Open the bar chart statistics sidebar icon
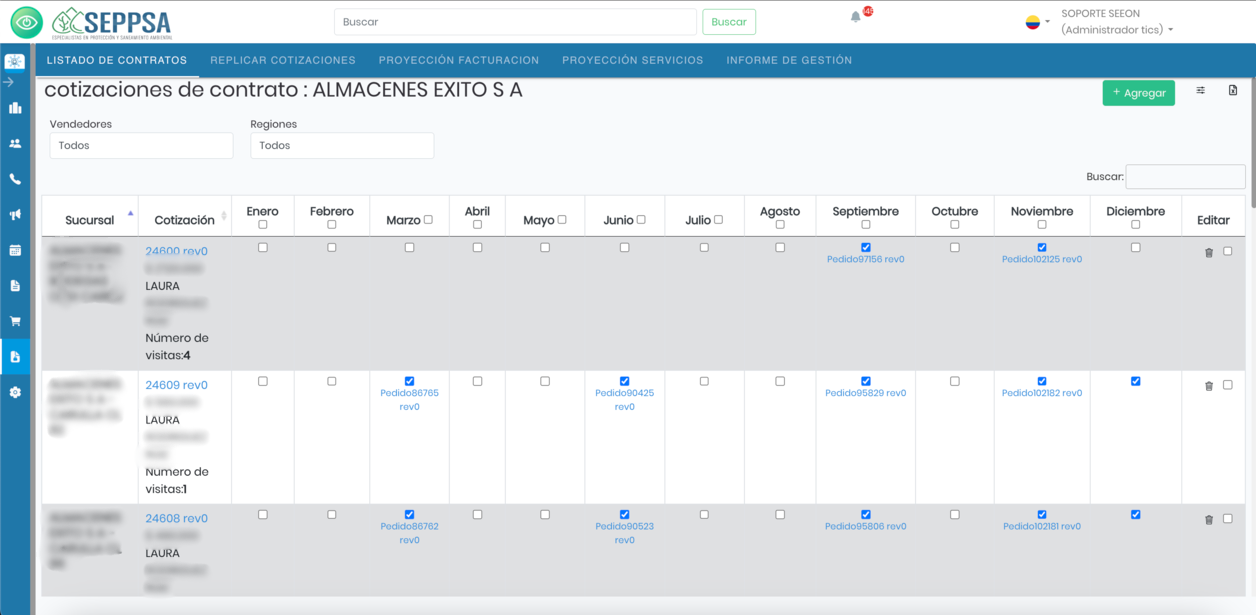The height and width of the screenshot is (615, 1256). pos(15,108)
